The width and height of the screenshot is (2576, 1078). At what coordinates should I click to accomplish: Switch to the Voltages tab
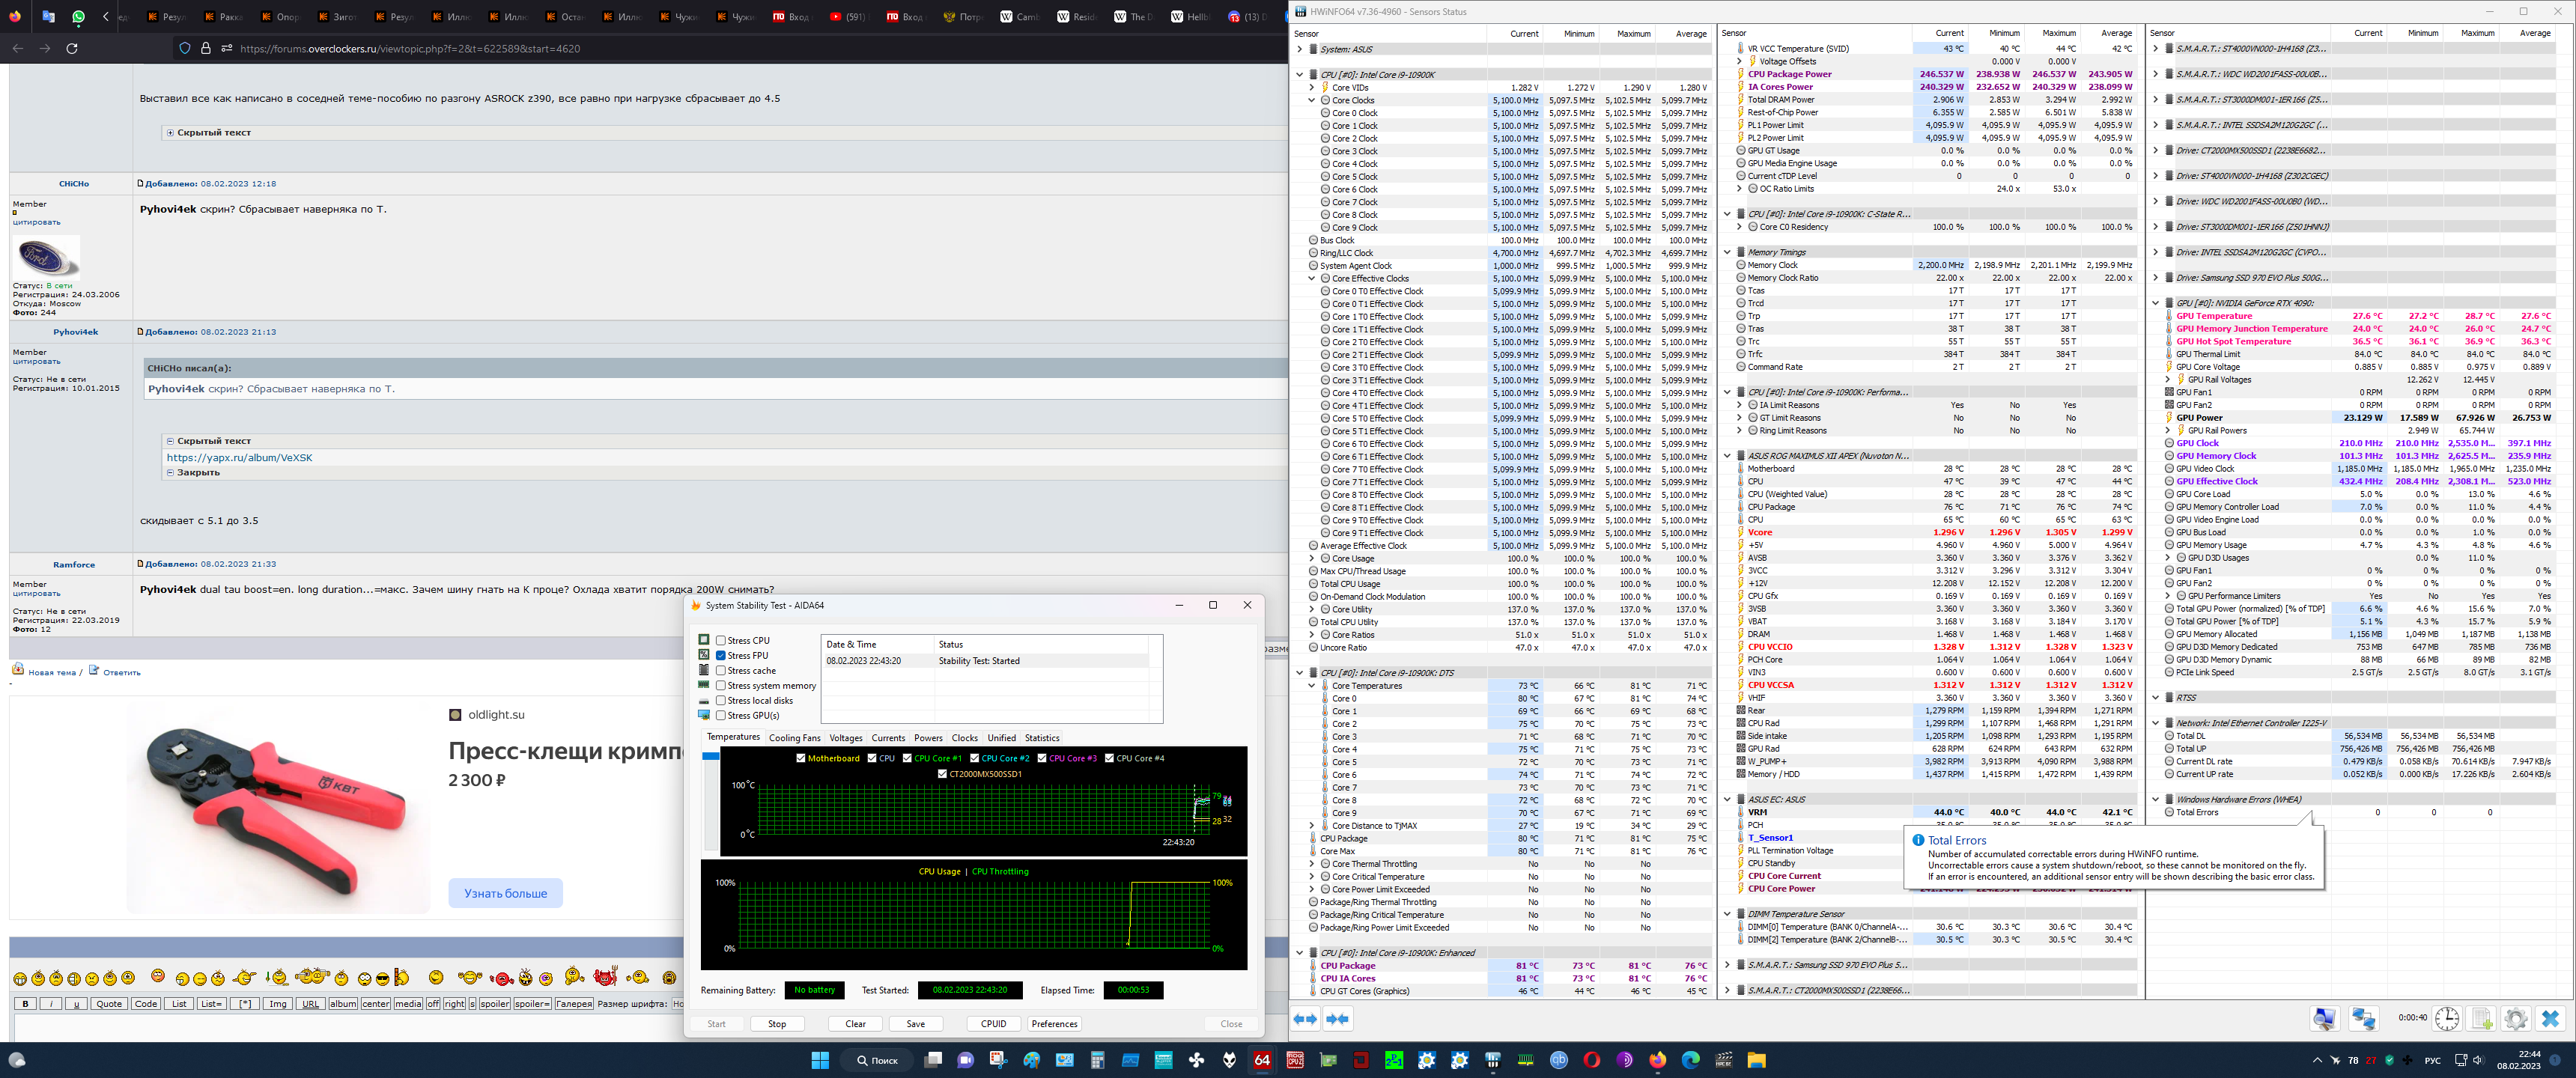click(x=845, y=738)
